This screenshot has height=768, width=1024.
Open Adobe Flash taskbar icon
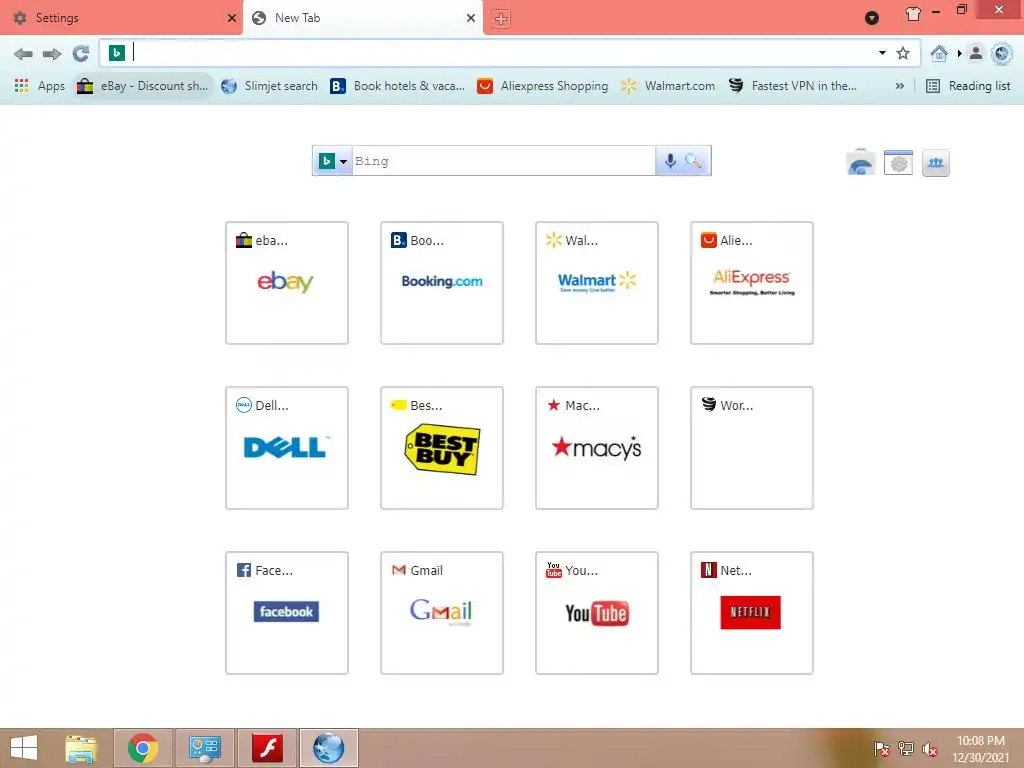pyautogui.click(x=267, y=748)
